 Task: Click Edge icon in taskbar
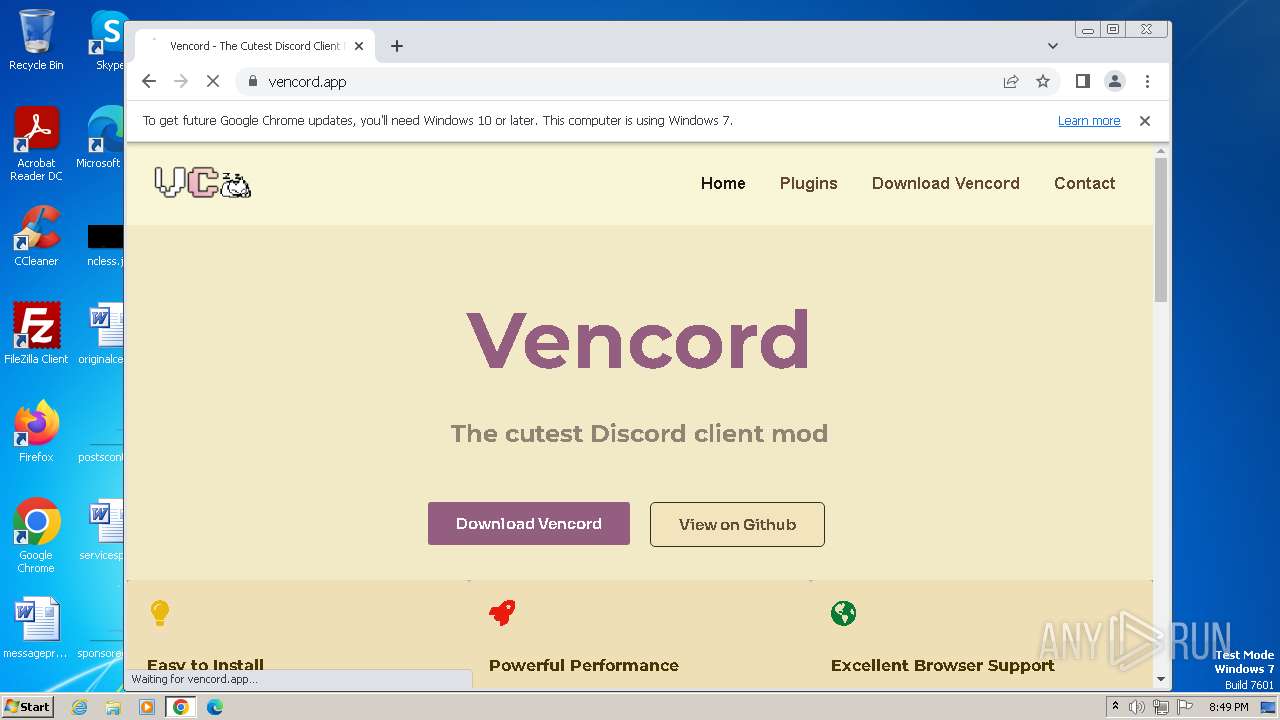pyautogui.click(x=215, y=707)
